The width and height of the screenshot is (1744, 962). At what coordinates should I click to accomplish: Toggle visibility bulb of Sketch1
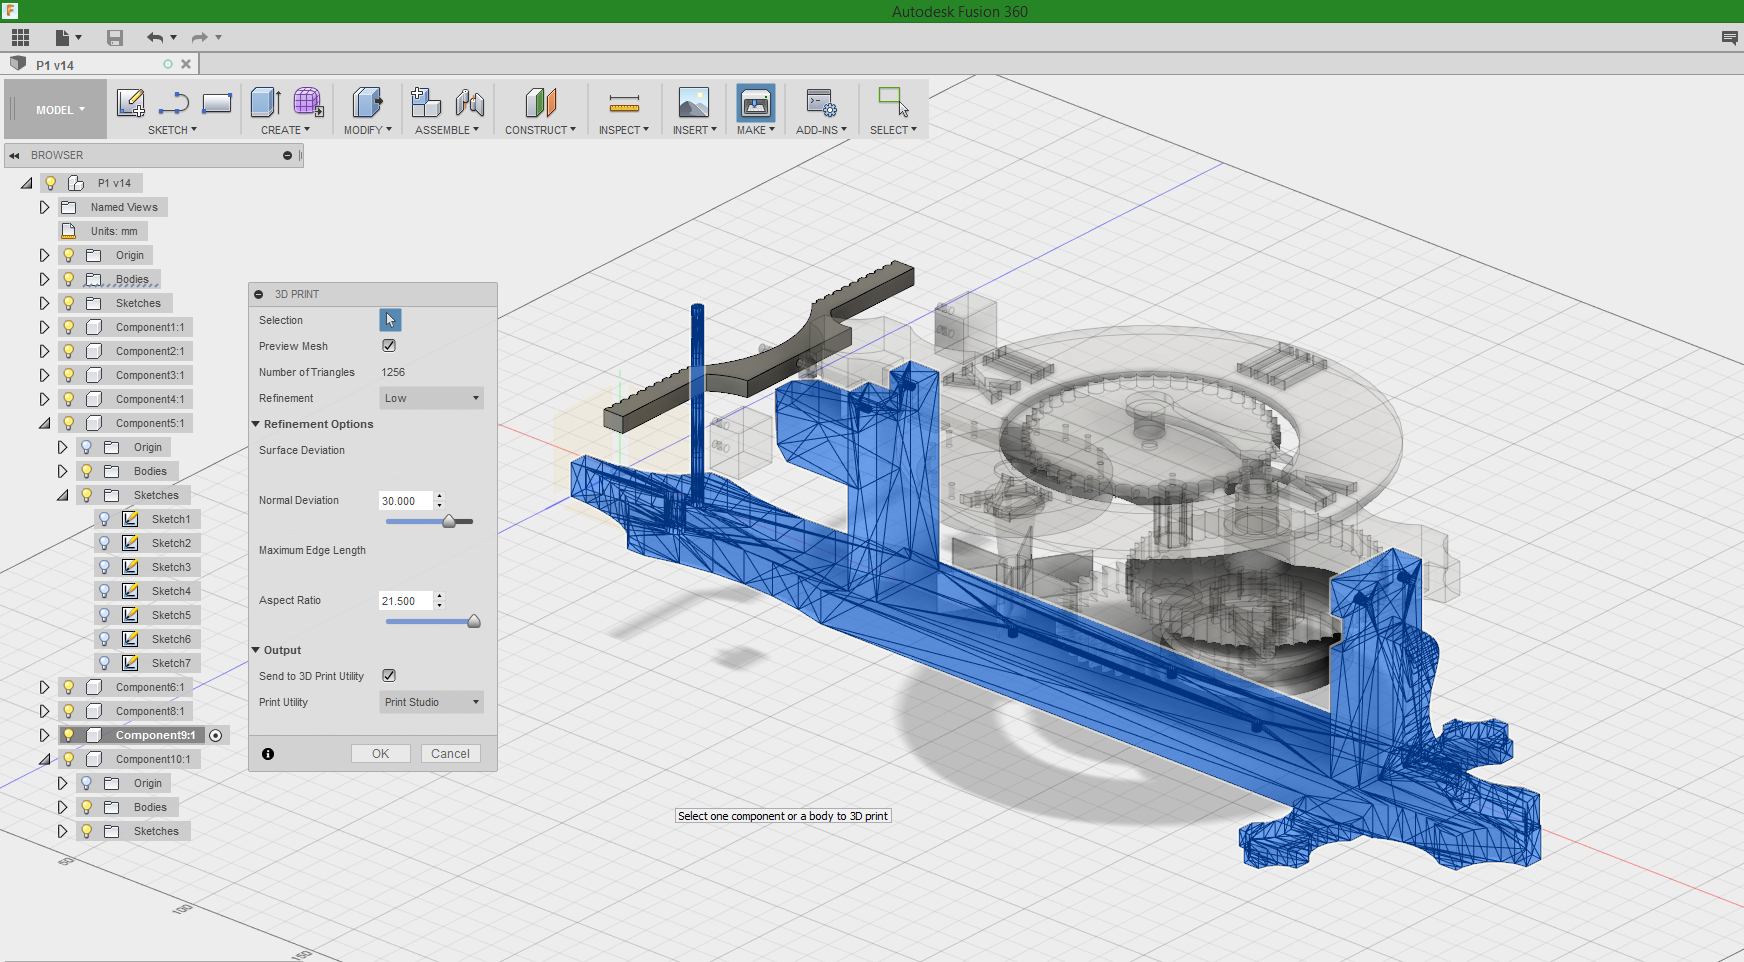(x=105, y=519)
